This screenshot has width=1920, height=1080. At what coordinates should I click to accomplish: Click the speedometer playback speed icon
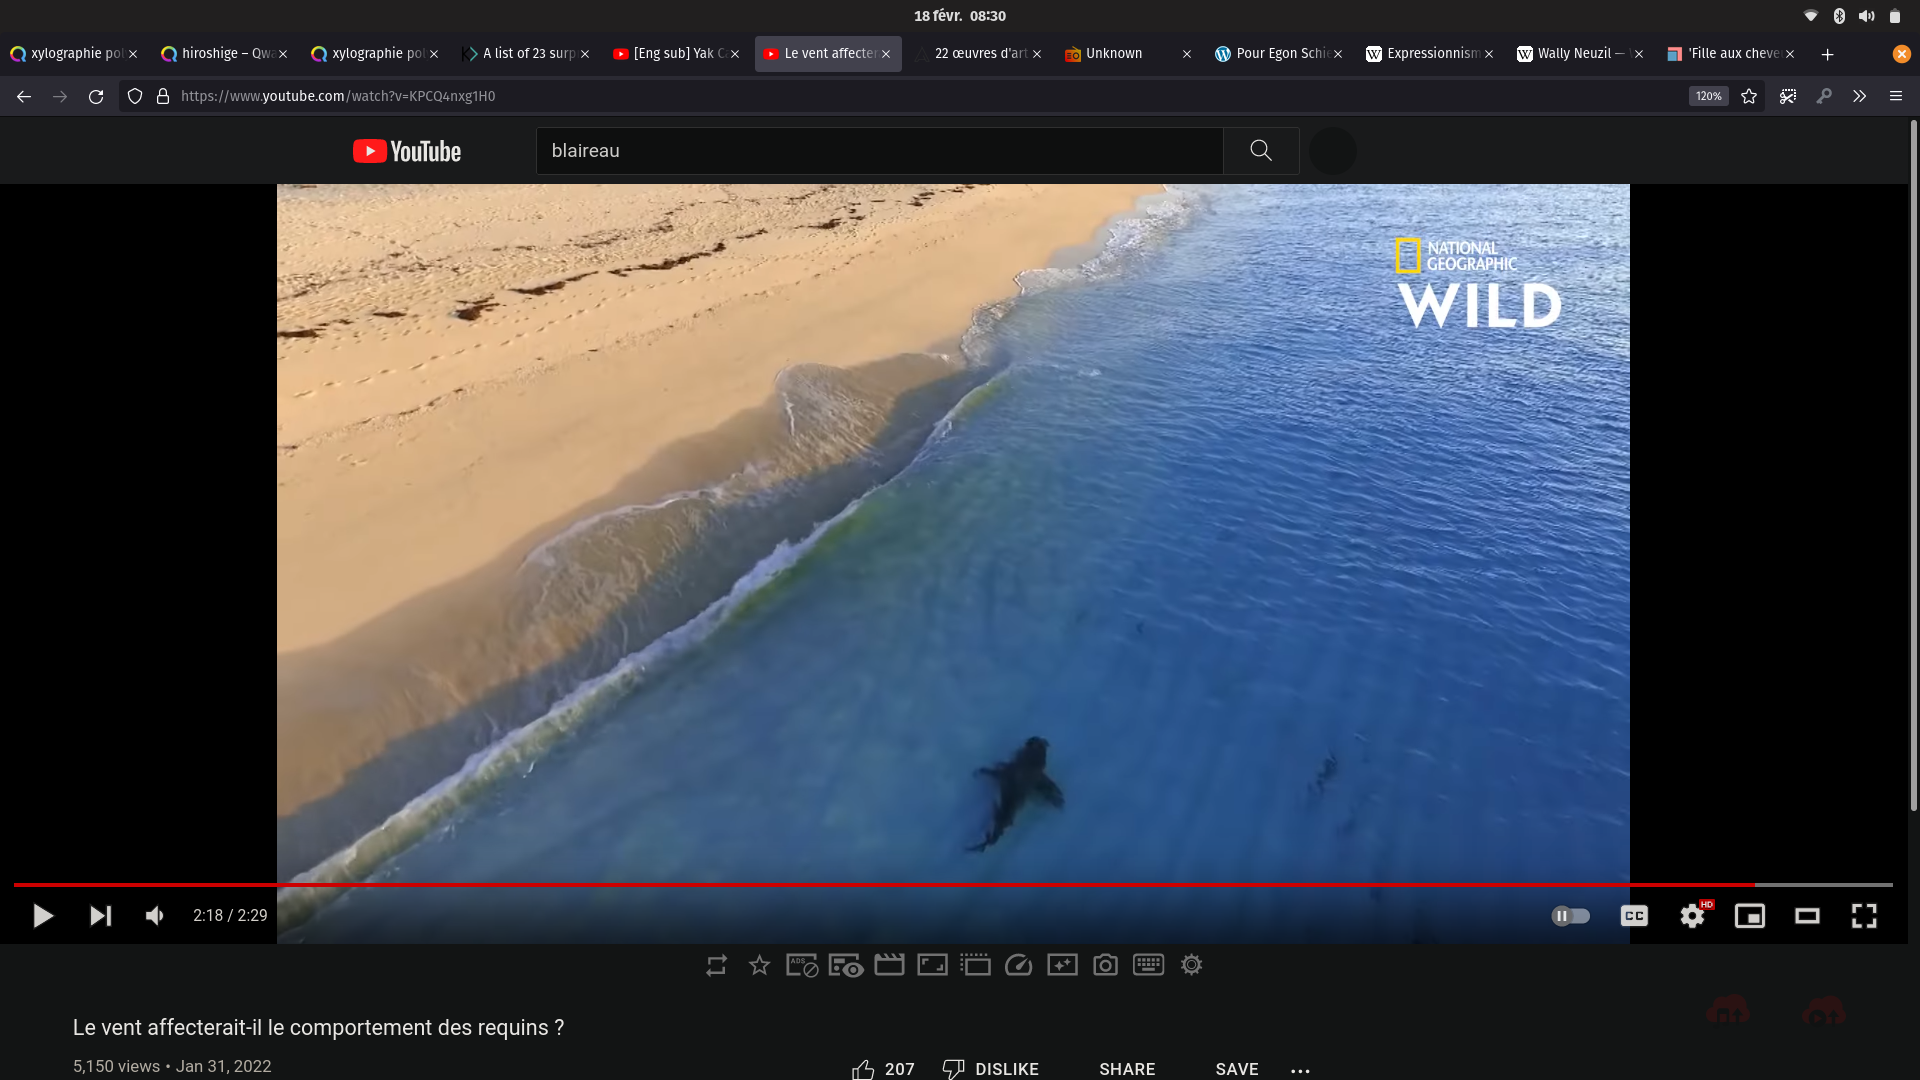pyautogui.click(x=1018, y=965)
